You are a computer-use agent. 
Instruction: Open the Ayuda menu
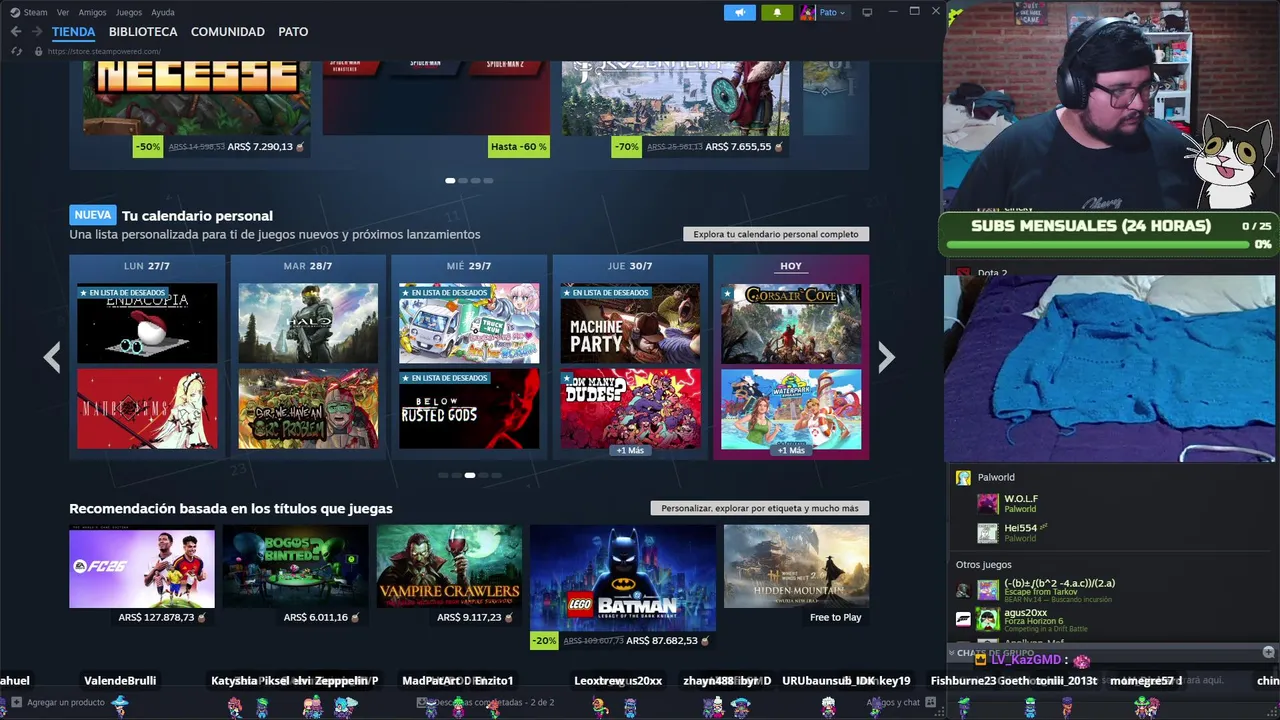tap(162, 13)
